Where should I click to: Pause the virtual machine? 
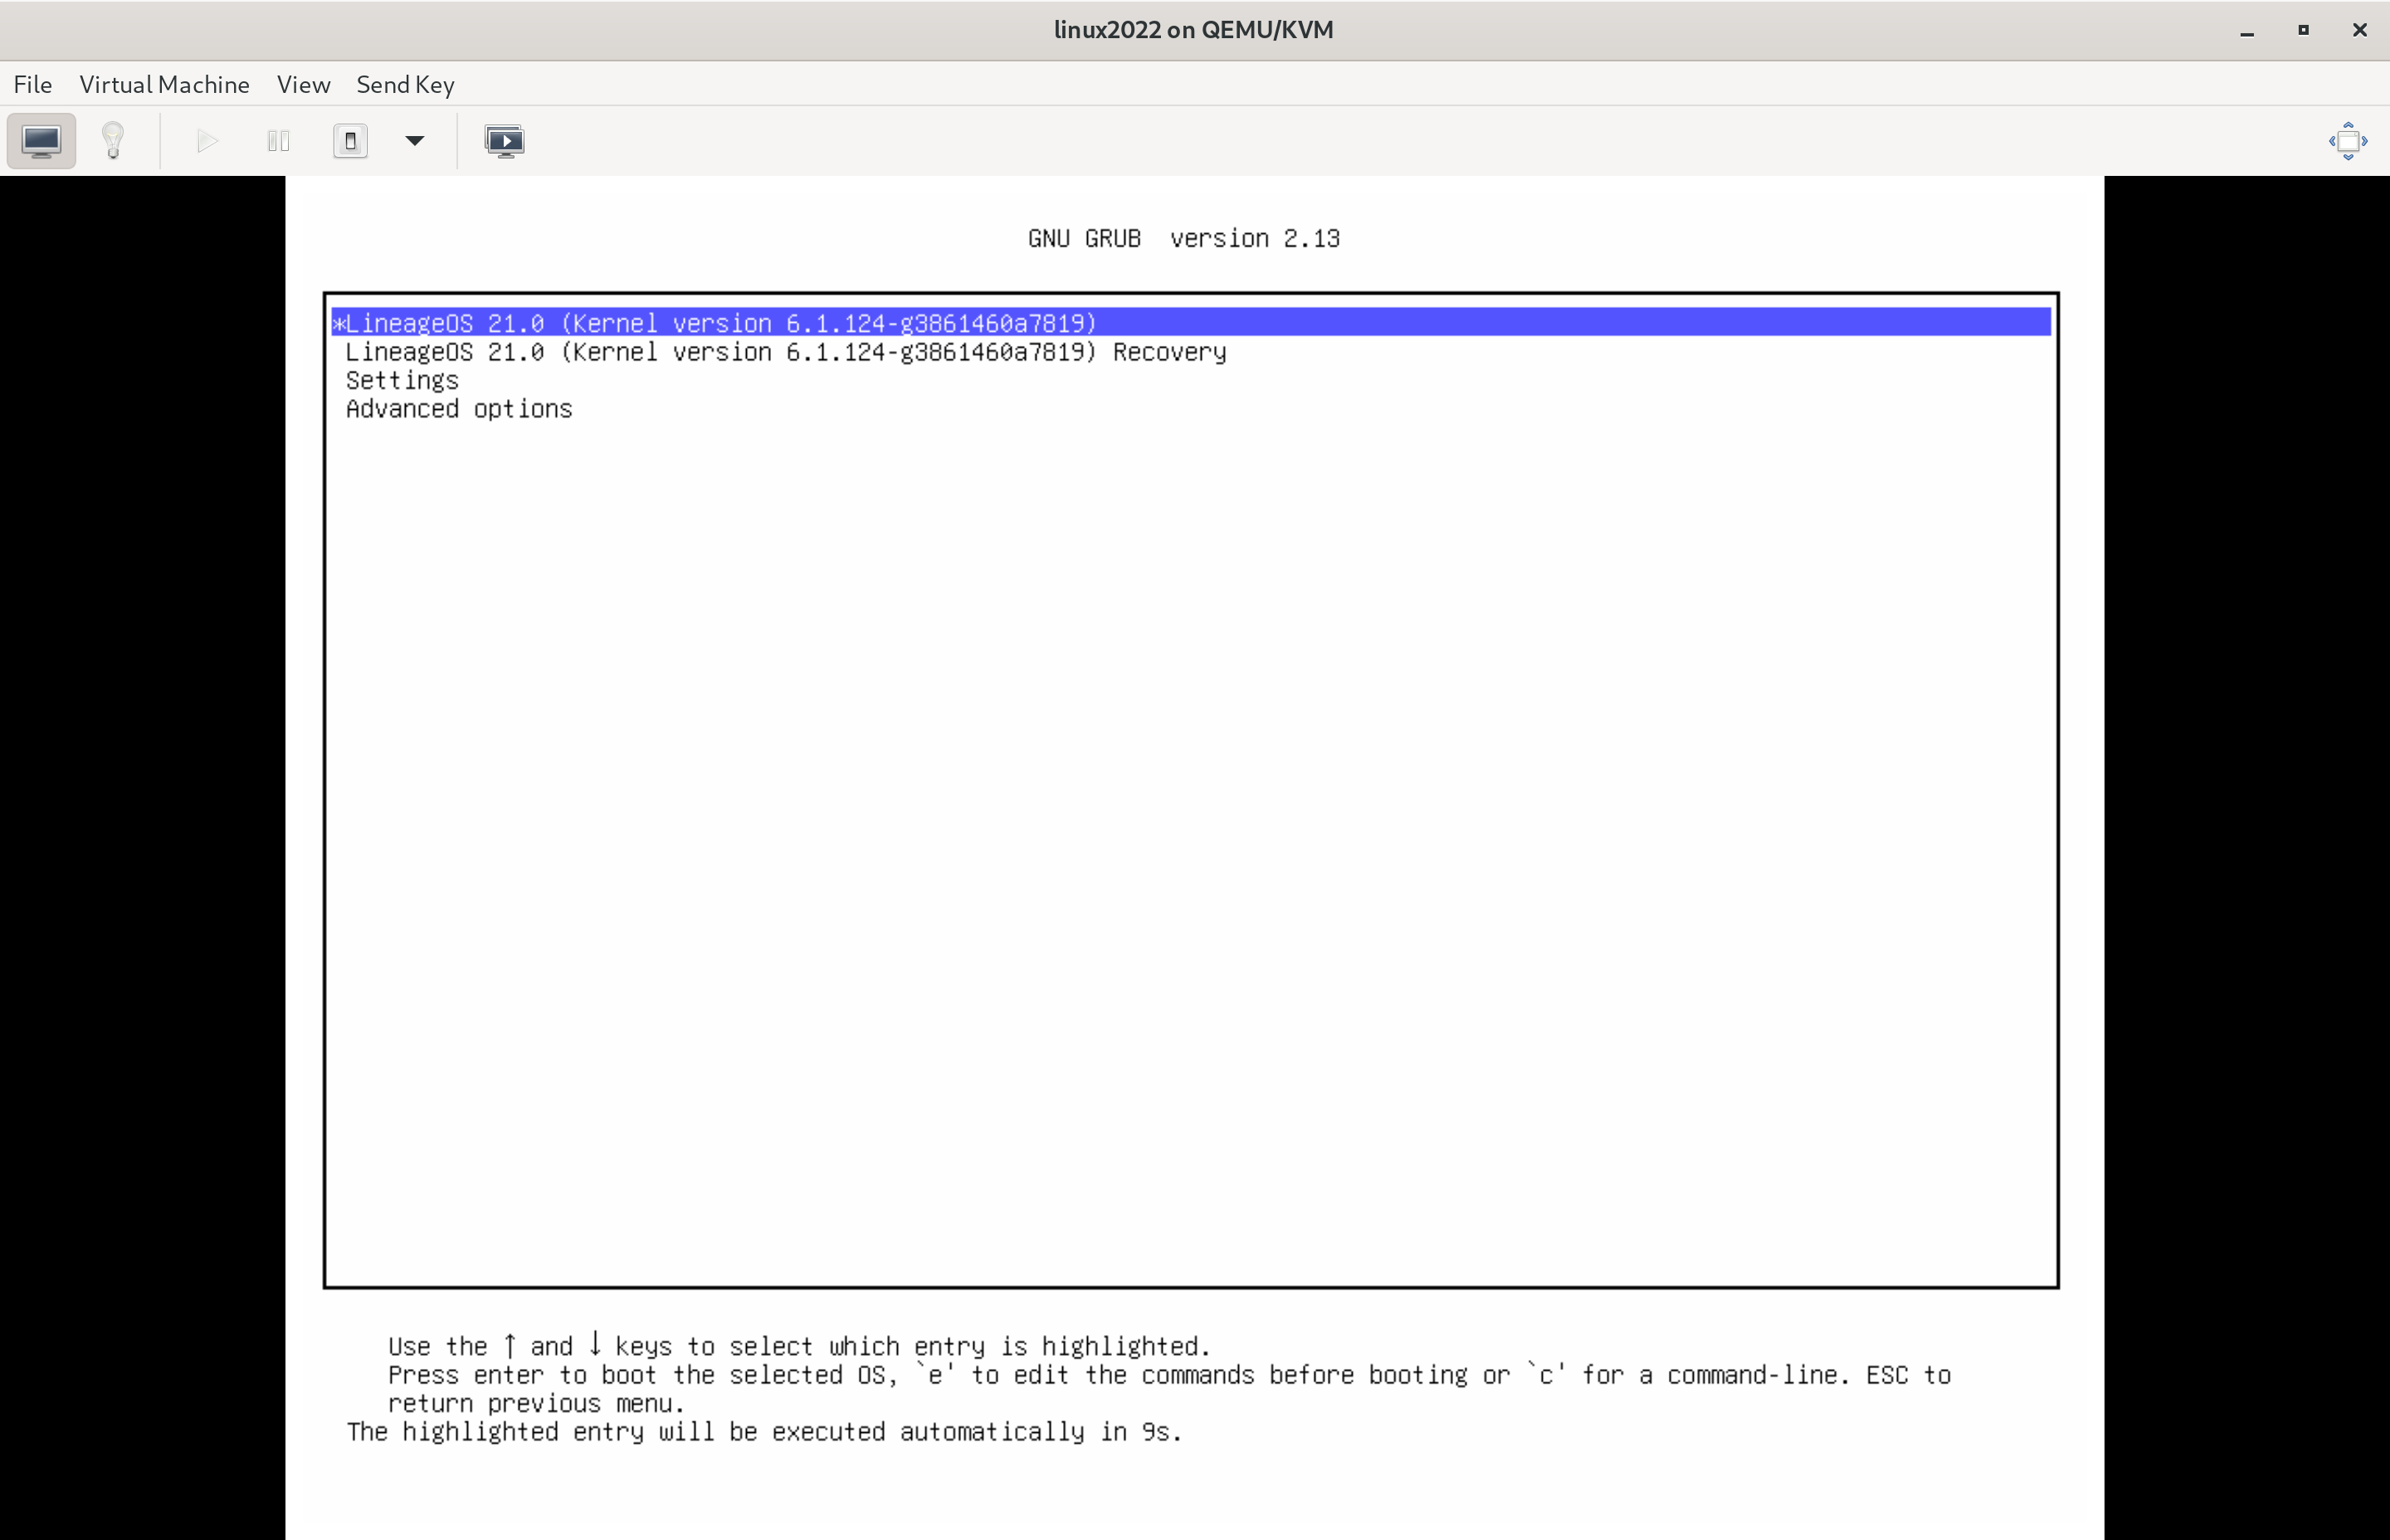pyautogui.click(x=279, y=141)
